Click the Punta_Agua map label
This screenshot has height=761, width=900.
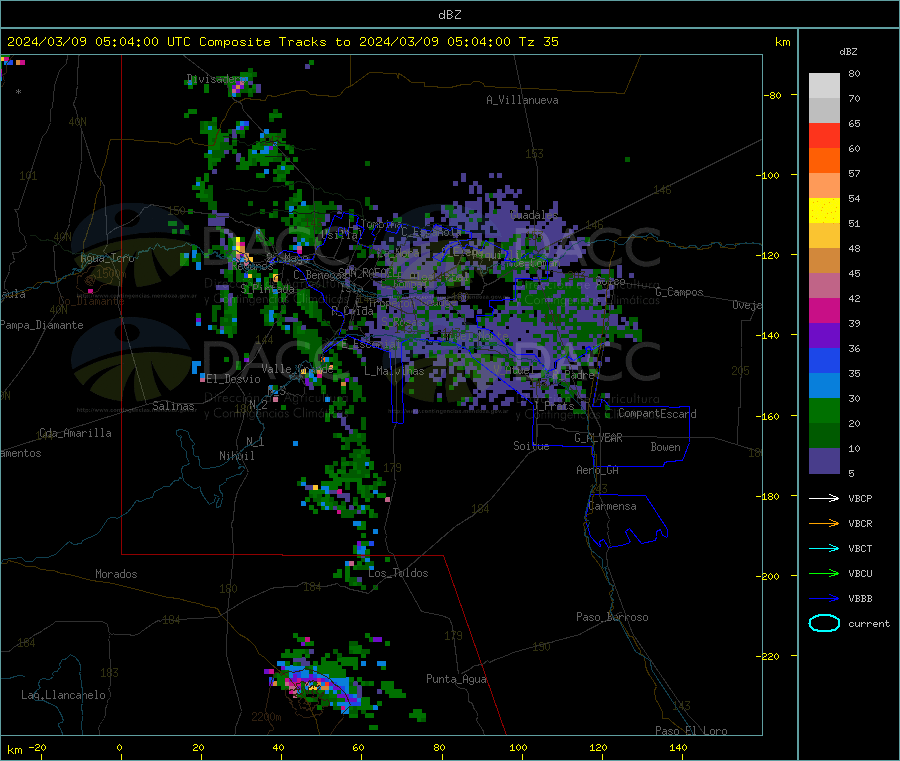456,679
